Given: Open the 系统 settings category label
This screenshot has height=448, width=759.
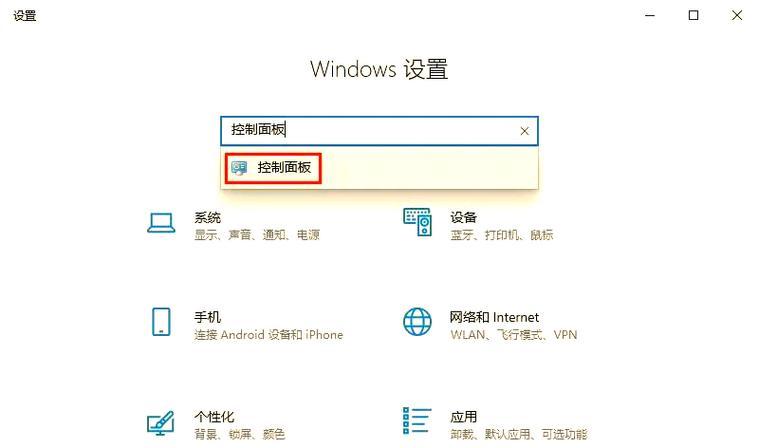Looking at the screenshot, I should [208, 217].
